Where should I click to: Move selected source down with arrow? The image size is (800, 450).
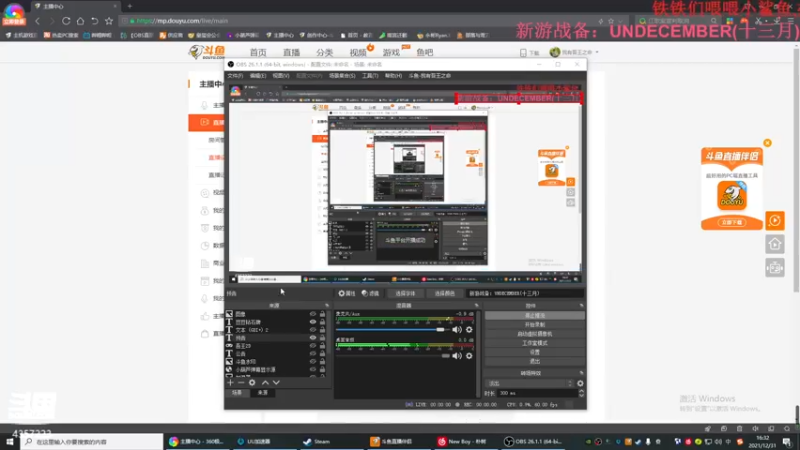pyautogui.click(x=276, y=383)
